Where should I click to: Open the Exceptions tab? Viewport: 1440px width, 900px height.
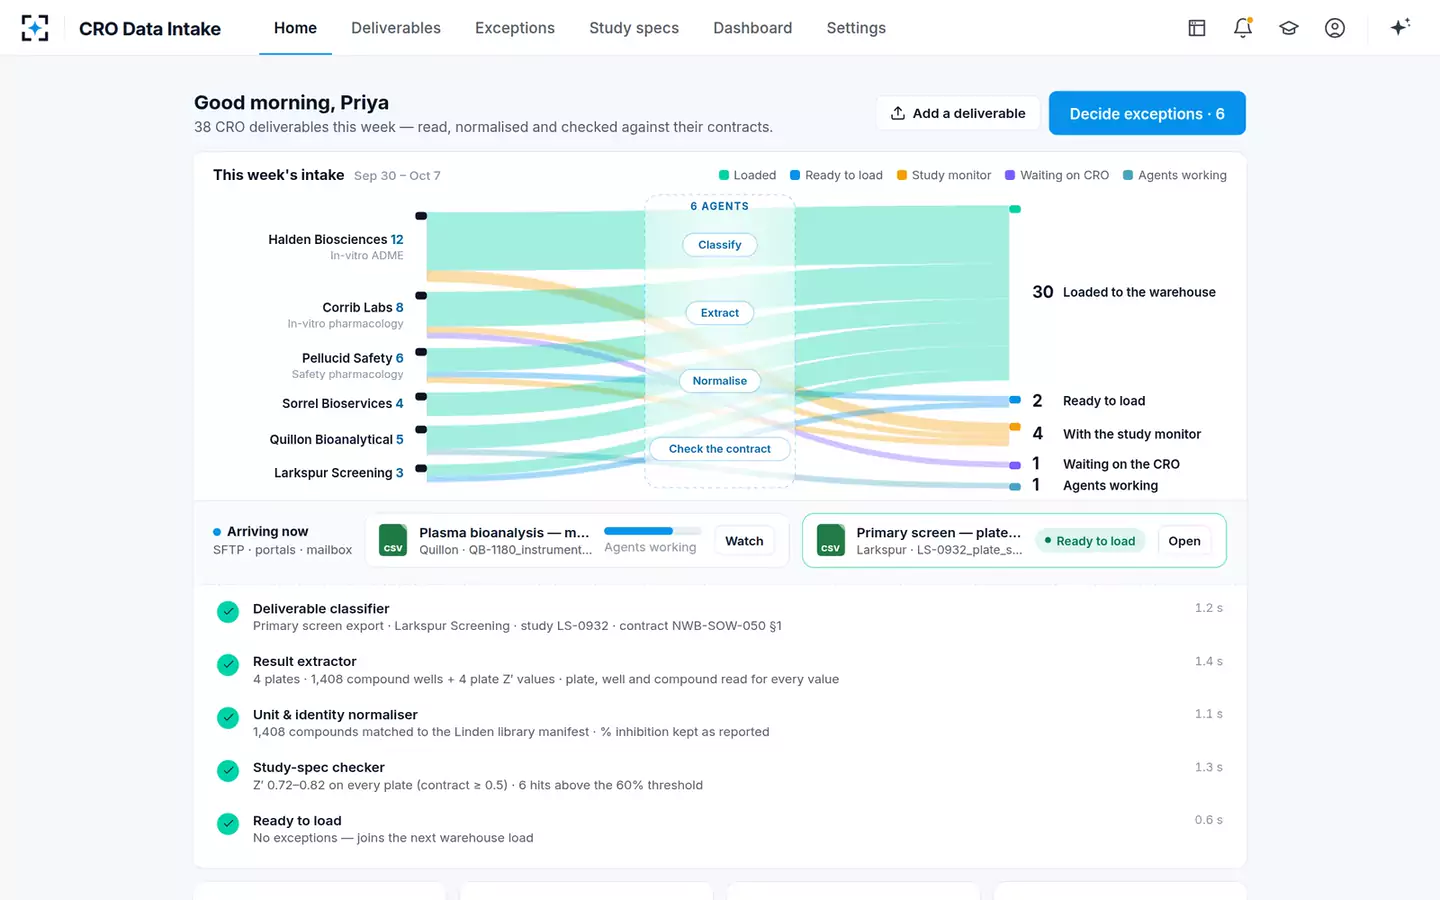(515, 28)
